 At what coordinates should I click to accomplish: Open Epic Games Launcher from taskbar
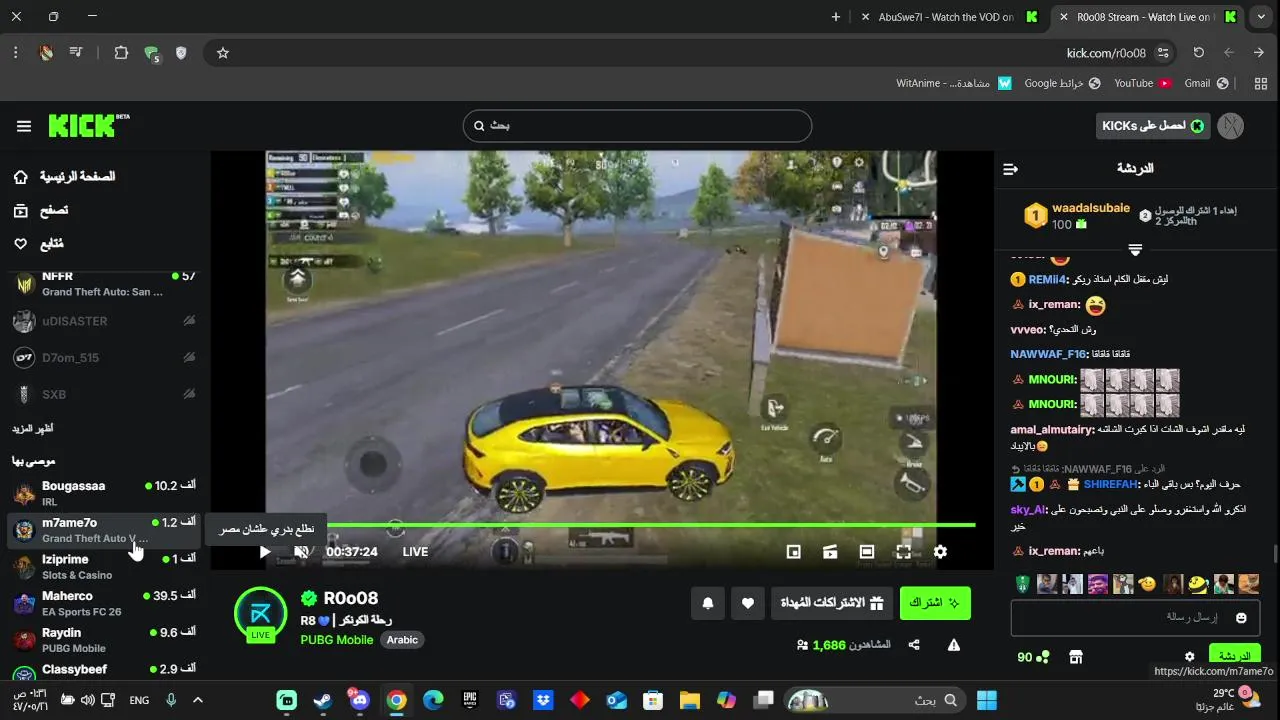click(x=470, y=700)
